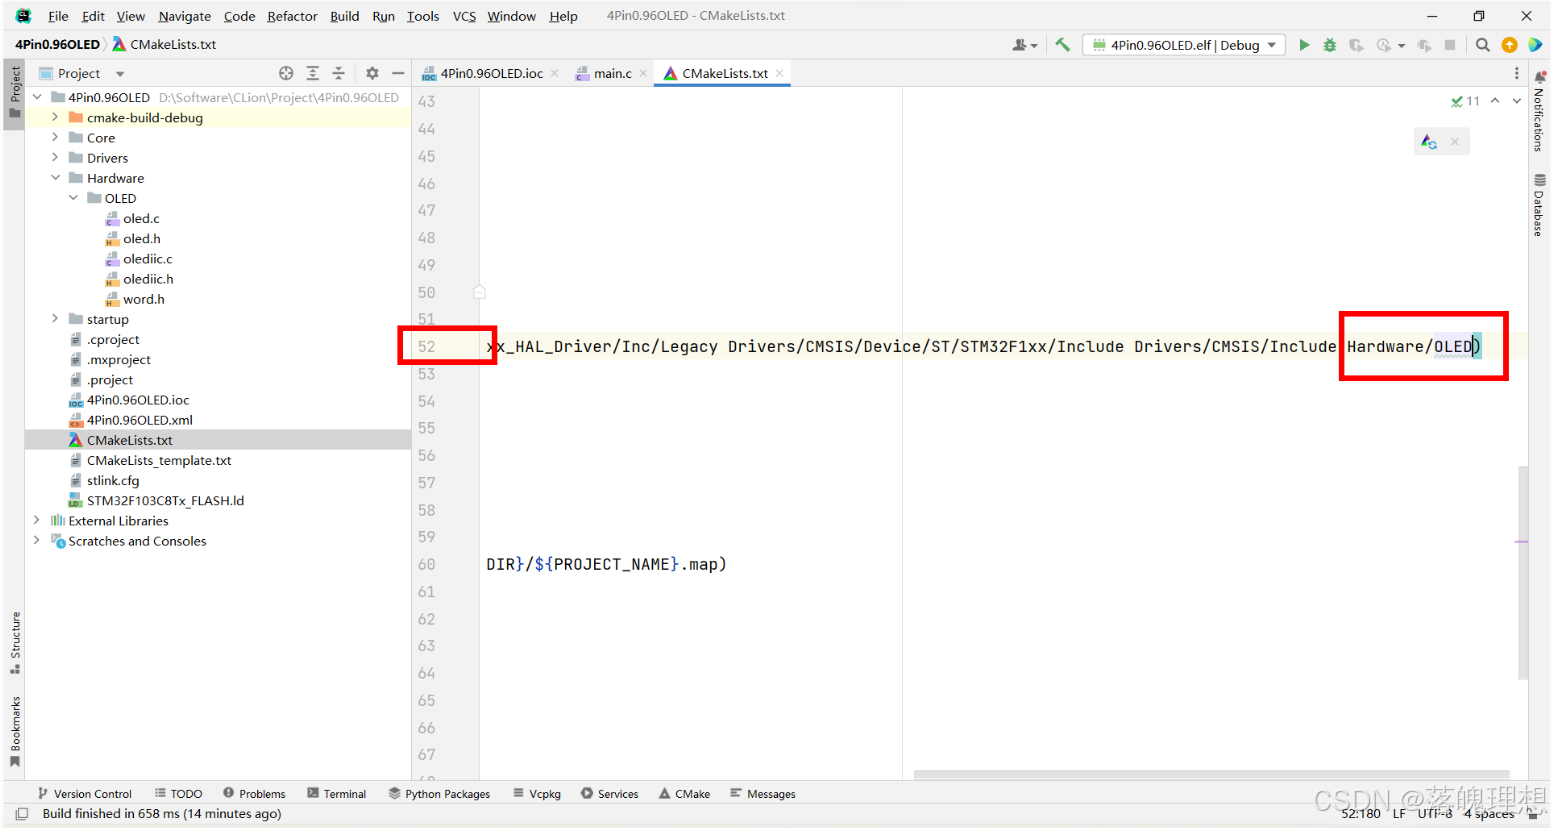Select opened file locate target icon
Image resolution: width=1552 pixels, height=828 pixels.
[x=286, y=73]
